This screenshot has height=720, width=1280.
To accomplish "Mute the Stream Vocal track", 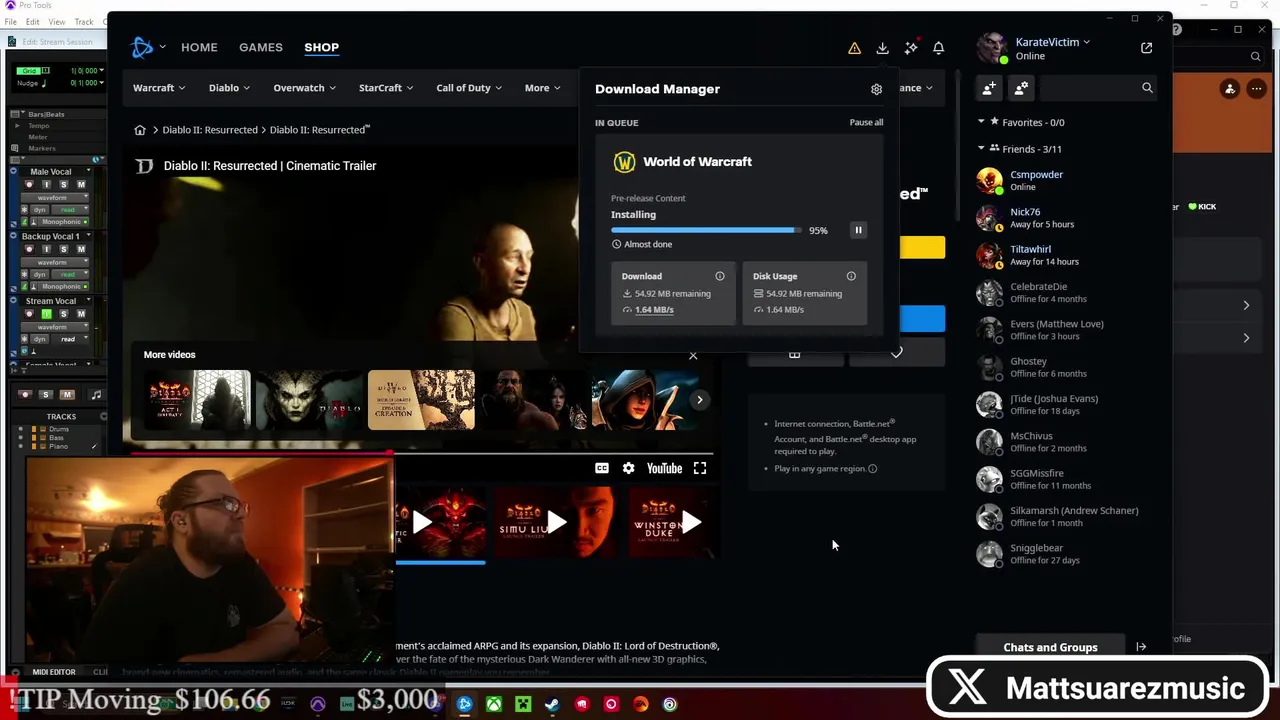I will point(81,314).
